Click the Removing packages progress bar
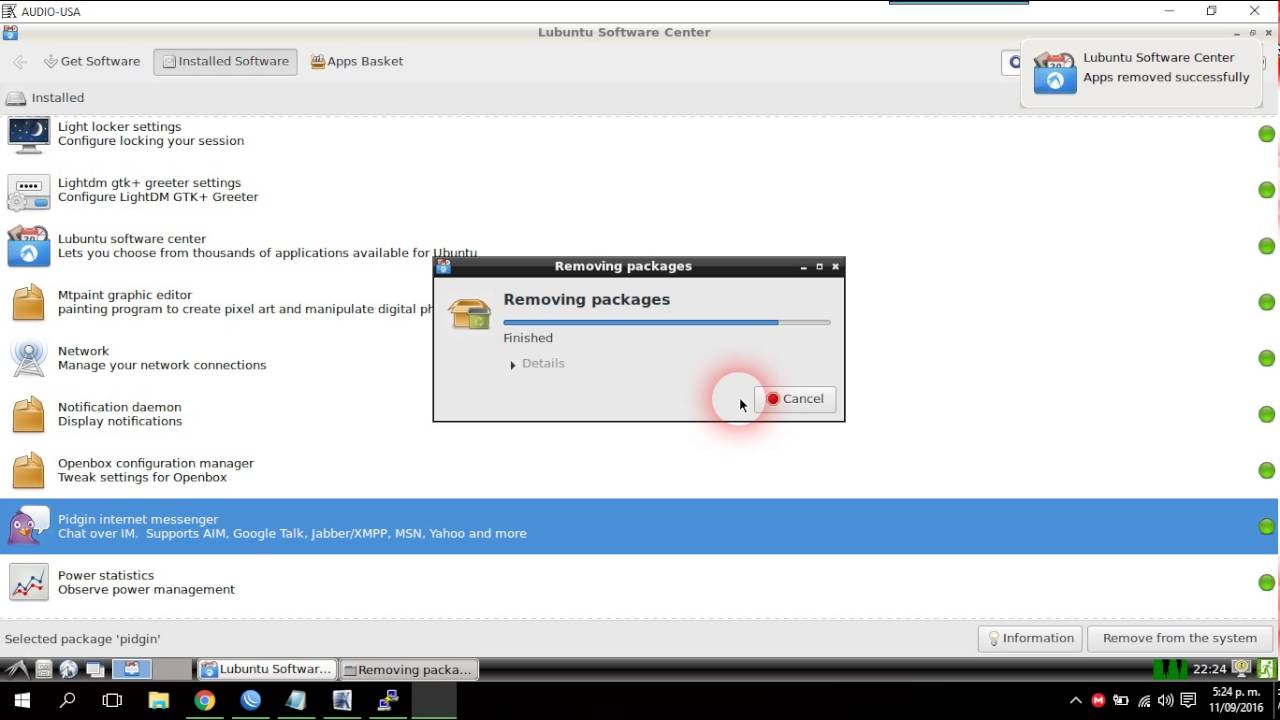Viewport: 1280px width, 720px height. click(x=667, y=323)
